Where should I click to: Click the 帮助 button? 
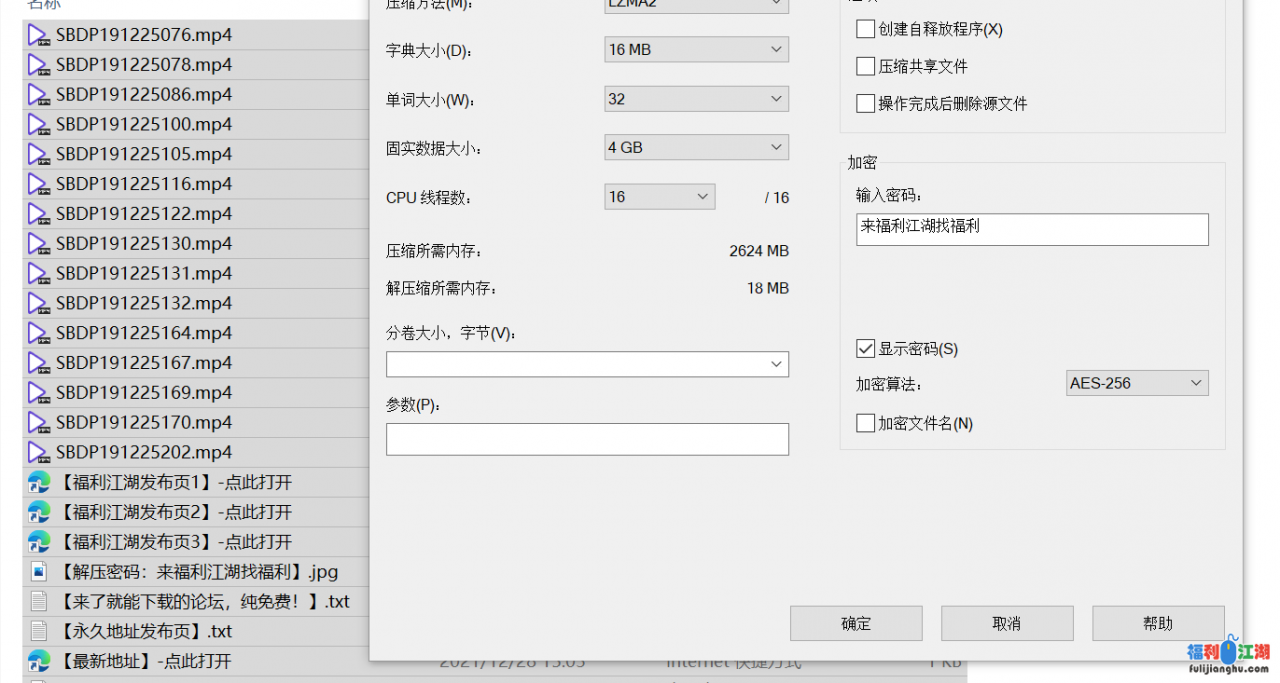(x=1158, y=623)
